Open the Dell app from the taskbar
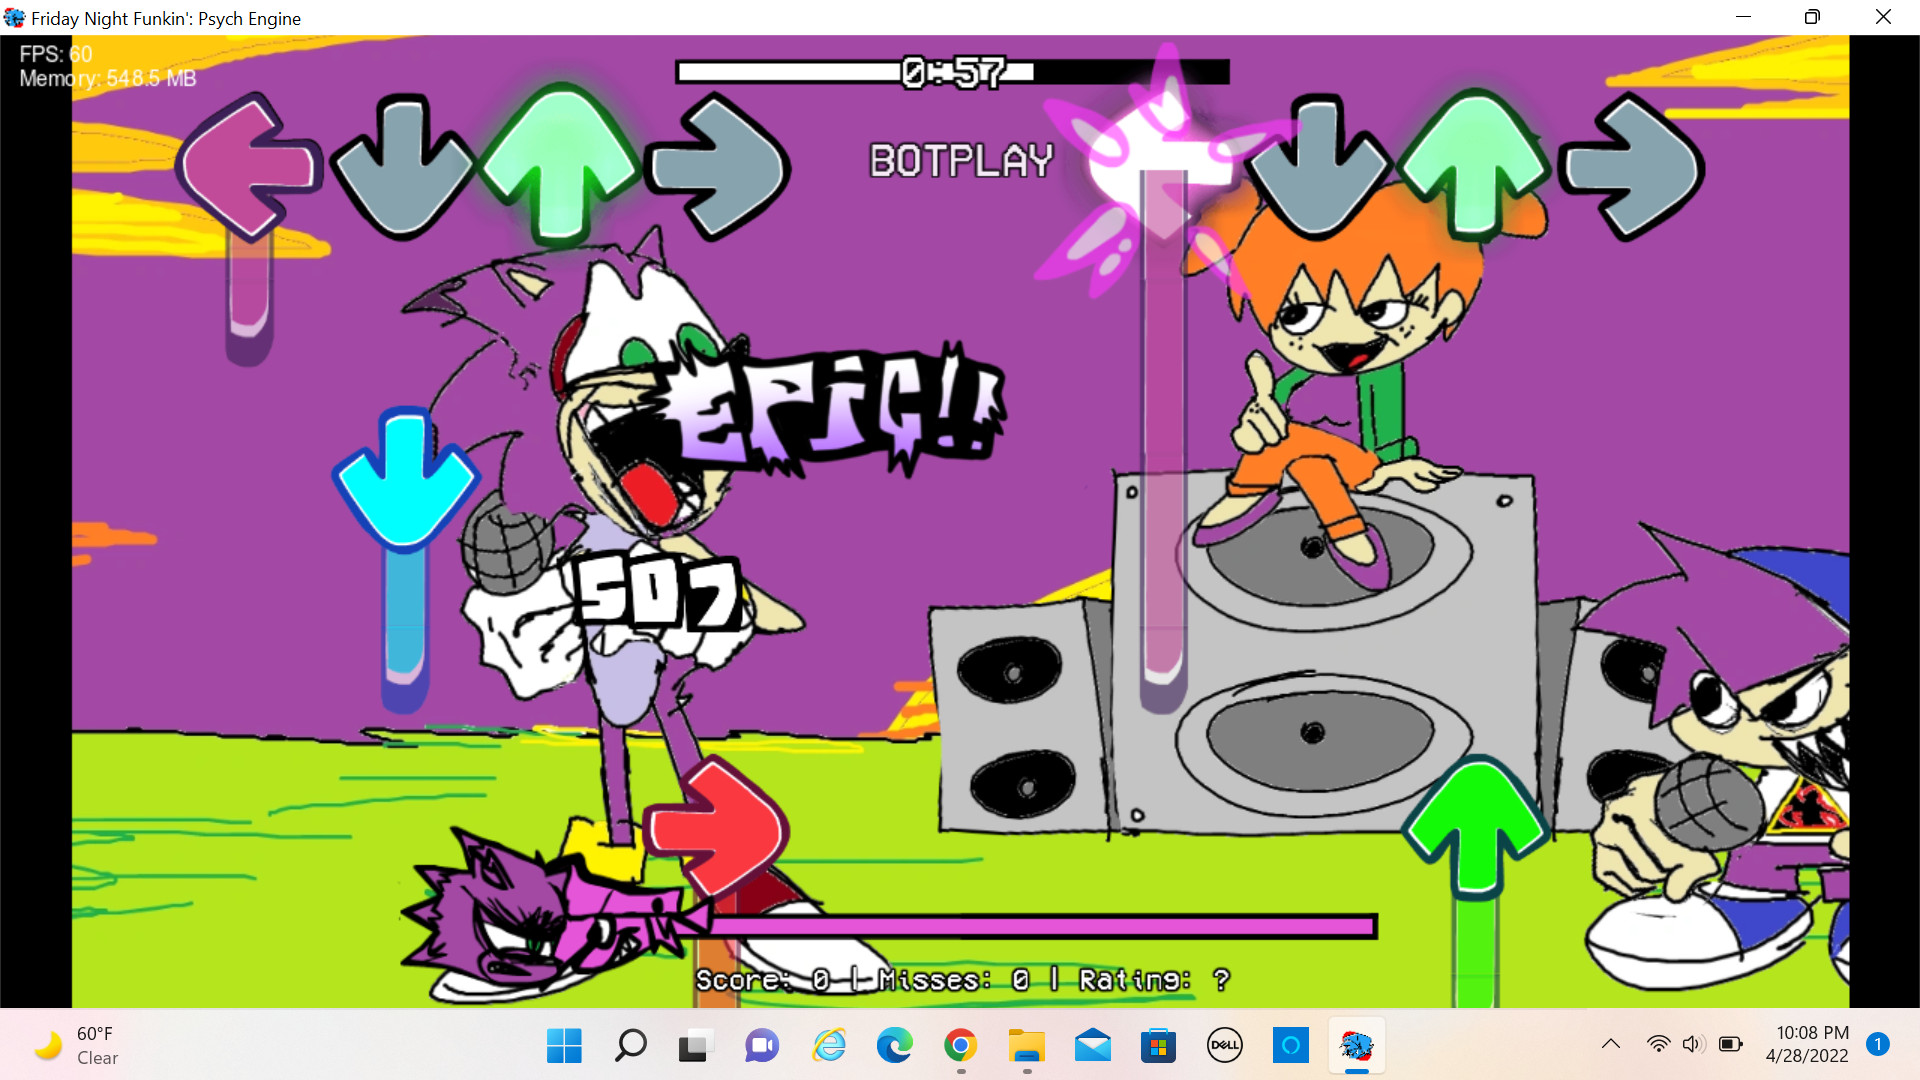The width and height of the screenshot is (1920, 1080). pos(1224,1046)
